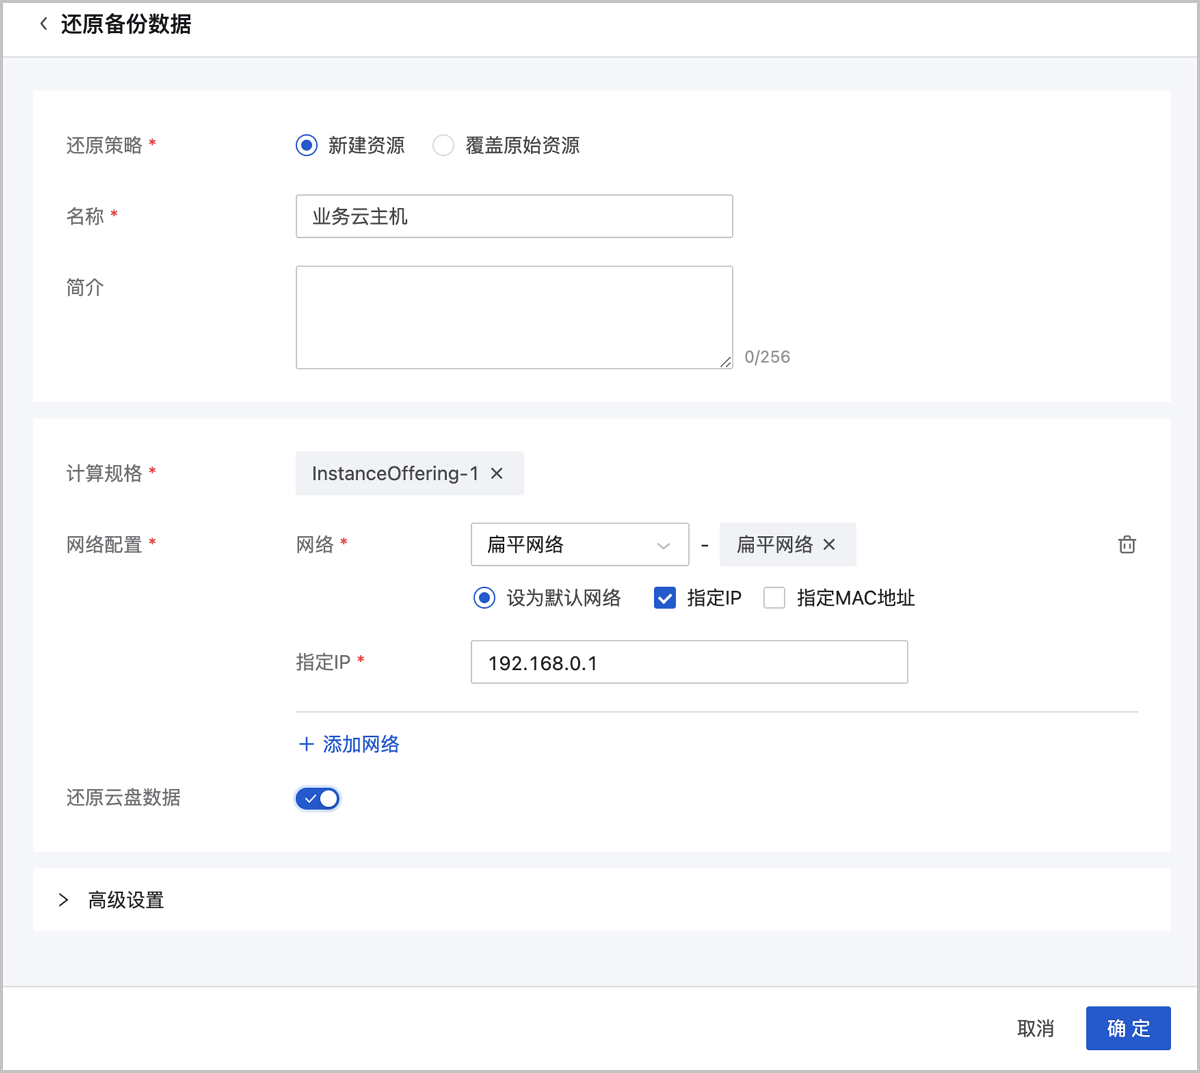The image size is (1200, 1073).
Task: Grab the 简介 textarea resize handle
Action: pyautogui.click(x=726, y=362)
